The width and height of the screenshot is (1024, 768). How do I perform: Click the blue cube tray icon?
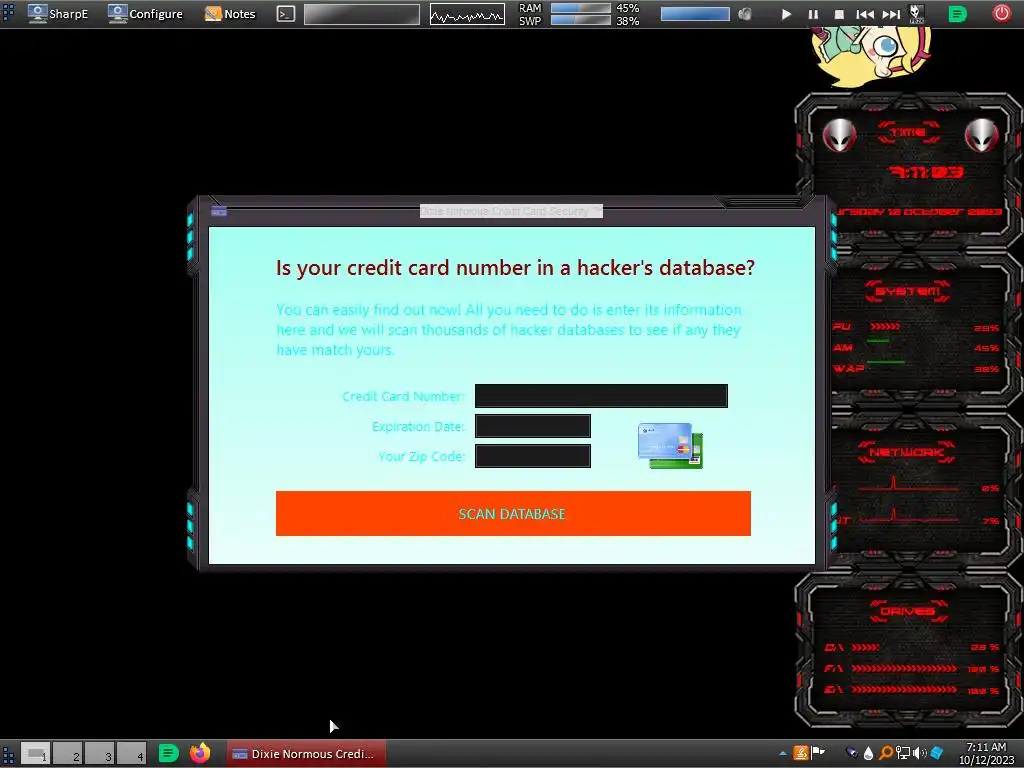[937, 754]
